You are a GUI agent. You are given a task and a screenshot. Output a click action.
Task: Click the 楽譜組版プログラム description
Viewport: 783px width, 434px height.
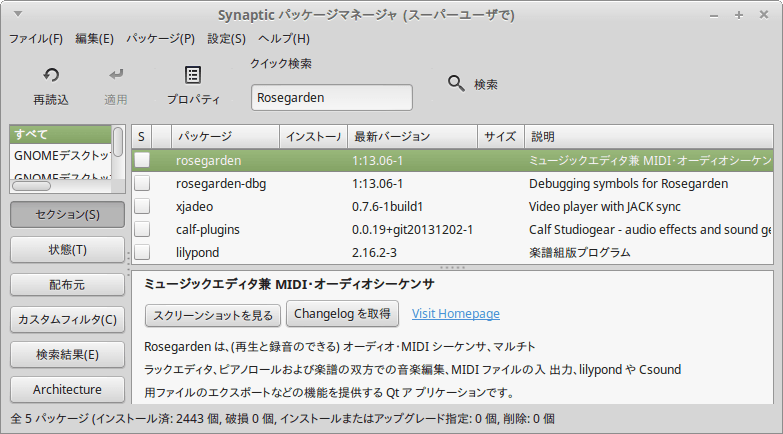(x=580, y=253)
